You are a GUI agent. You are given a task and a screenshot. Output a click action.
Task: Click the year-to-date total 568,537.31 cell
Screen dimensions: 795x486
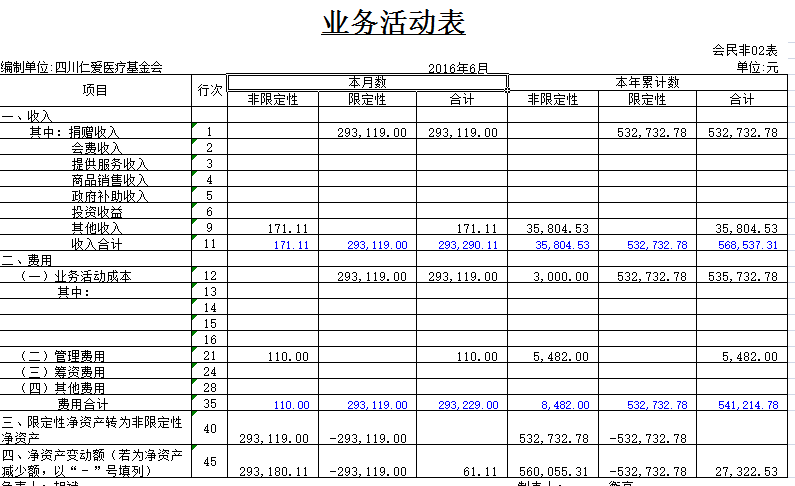[x=741, y=245]
